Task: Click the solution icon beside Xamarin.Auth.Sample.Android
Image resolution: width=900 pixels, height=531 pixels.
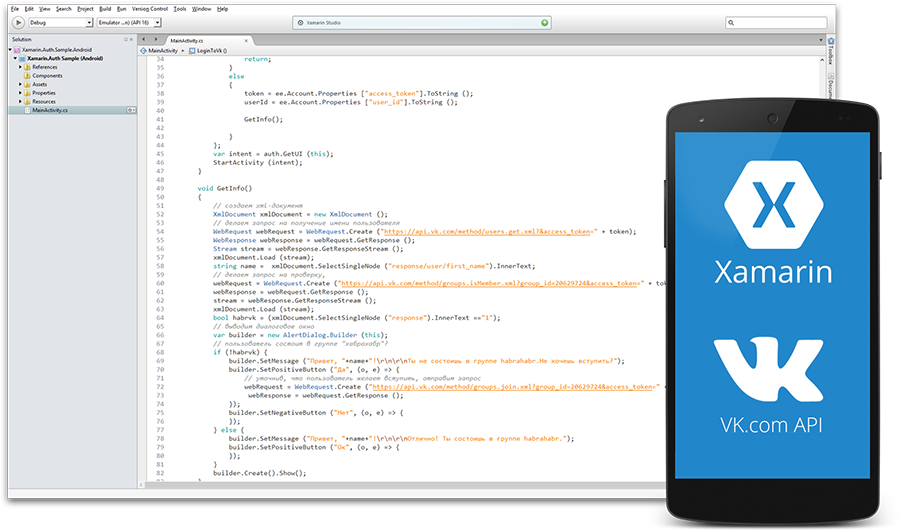Action: click(17, 50)
